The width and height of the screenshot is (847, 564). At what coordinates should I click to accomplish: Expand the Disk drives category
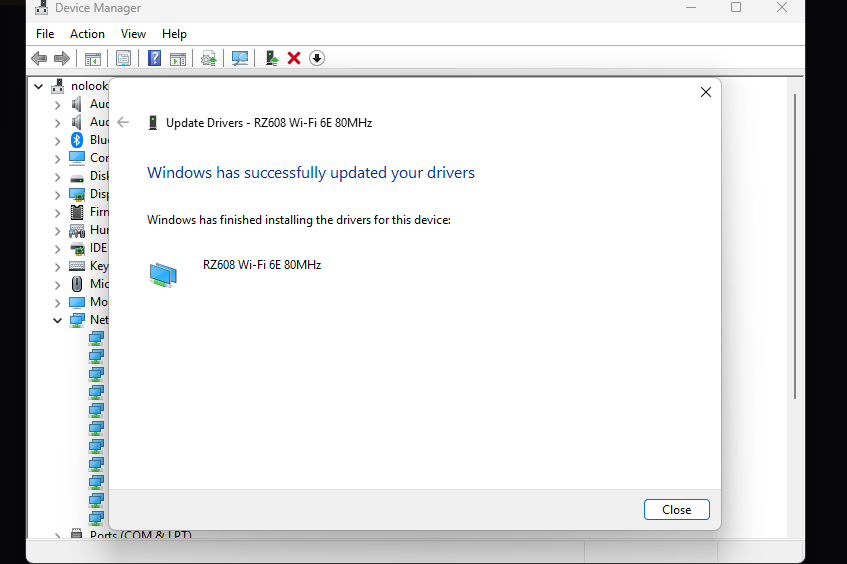point(57,177)
